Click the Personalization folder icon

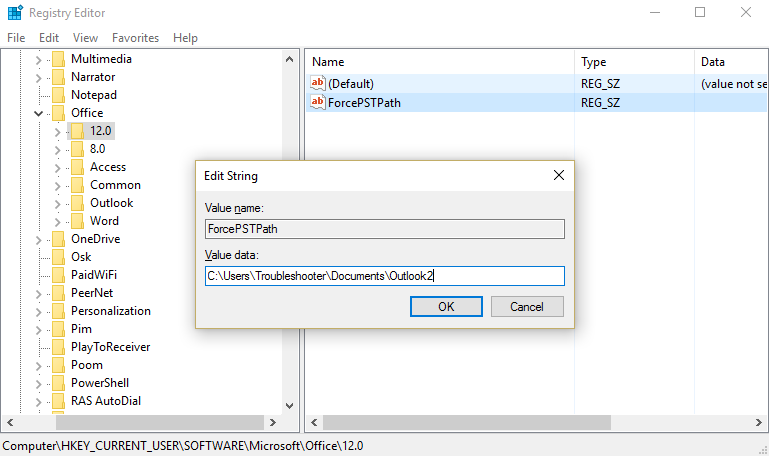coord(59,311)
